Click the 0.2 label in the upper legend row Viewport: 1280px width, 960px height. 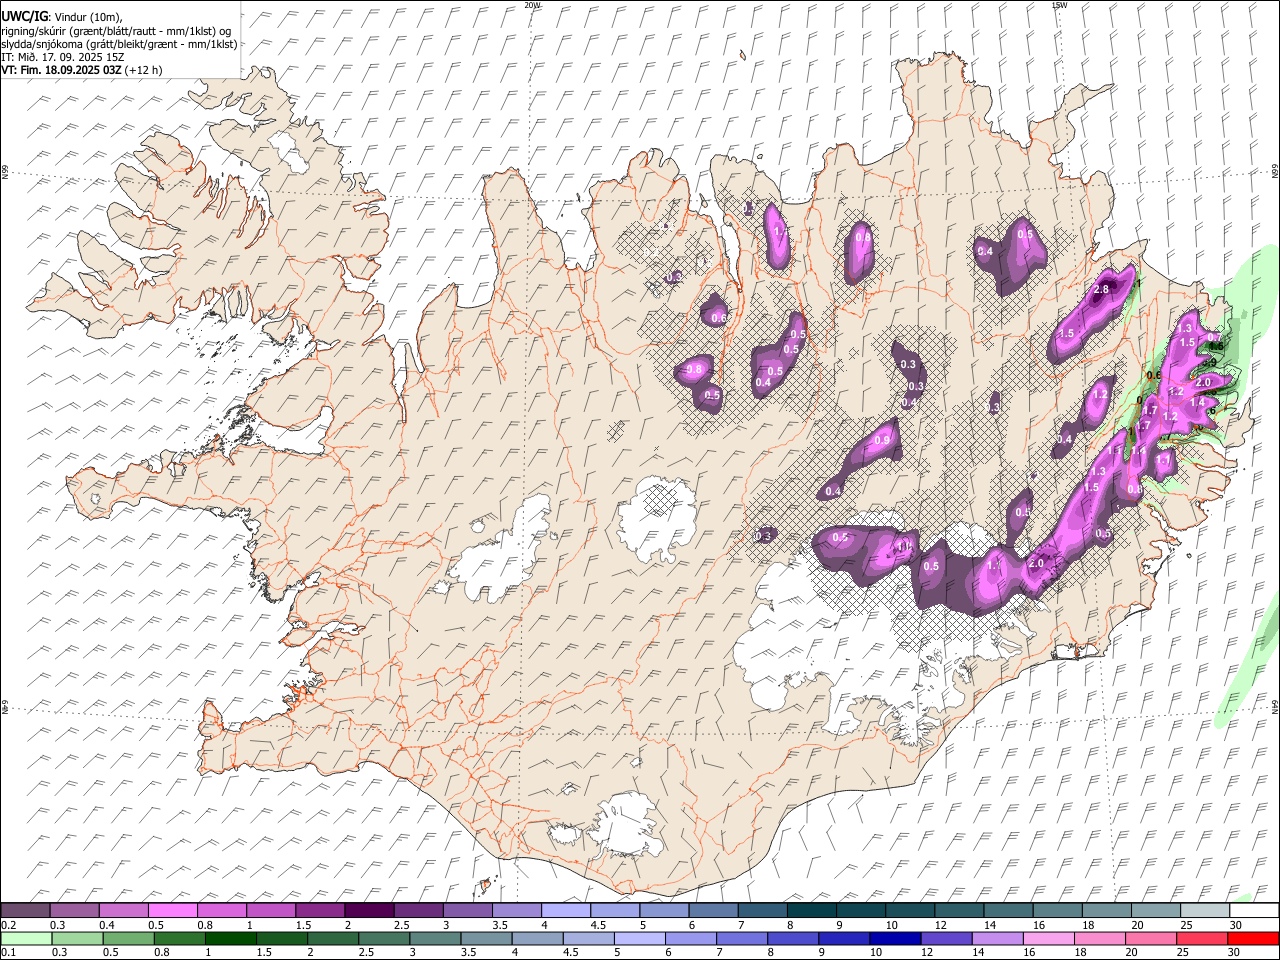tap(8, 925)
